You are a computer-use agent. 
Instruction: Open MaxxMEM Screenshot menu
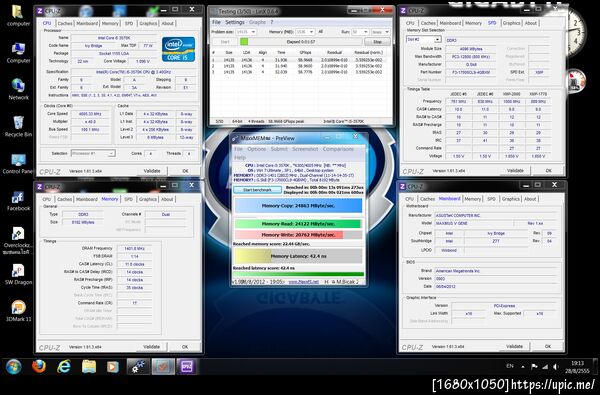(305, 149)
